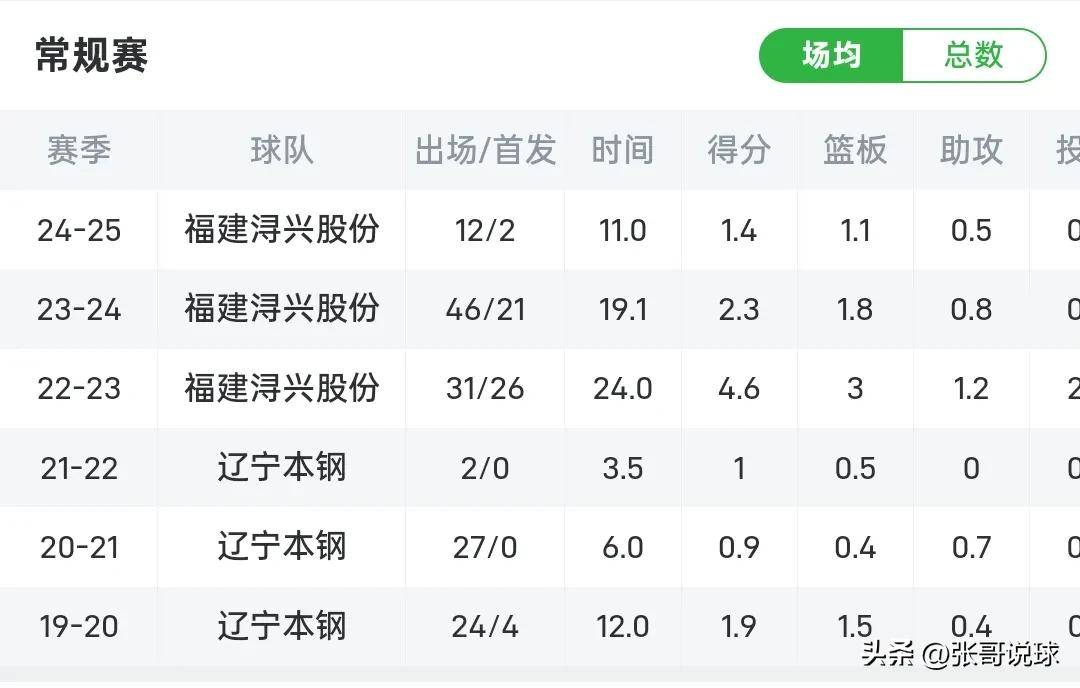The height and width of the screenshot is (688, 1080).
Task: Click the 球队 column header
Action: click(x=281, y=150)
